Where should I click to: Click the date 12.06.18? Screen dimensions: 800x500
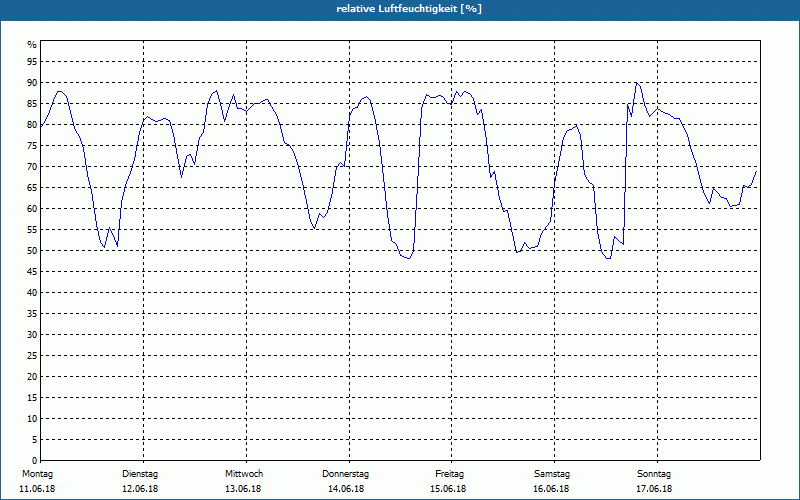coord(140,489)
